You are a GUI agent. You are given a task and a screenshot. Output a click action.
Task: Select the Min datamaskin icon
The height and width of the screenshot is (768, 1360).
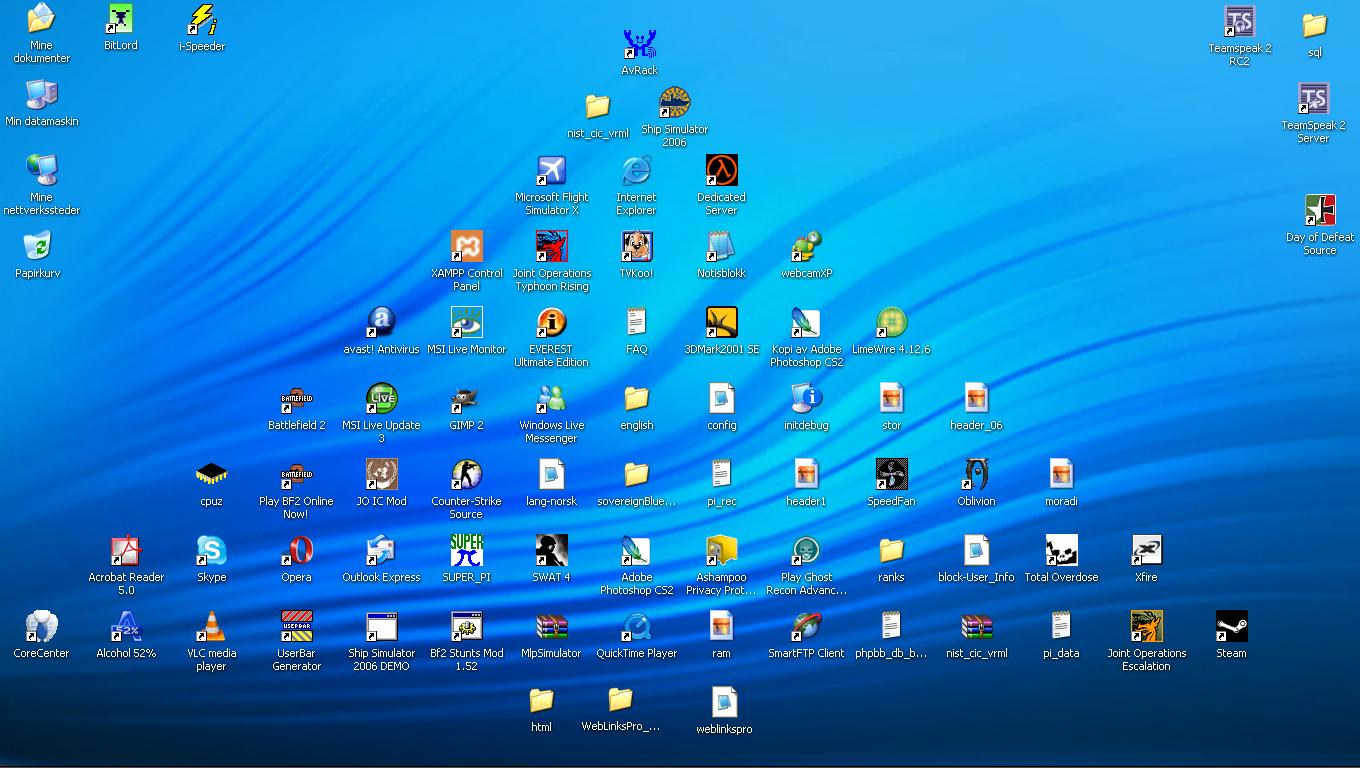click(x=41, y=95)
